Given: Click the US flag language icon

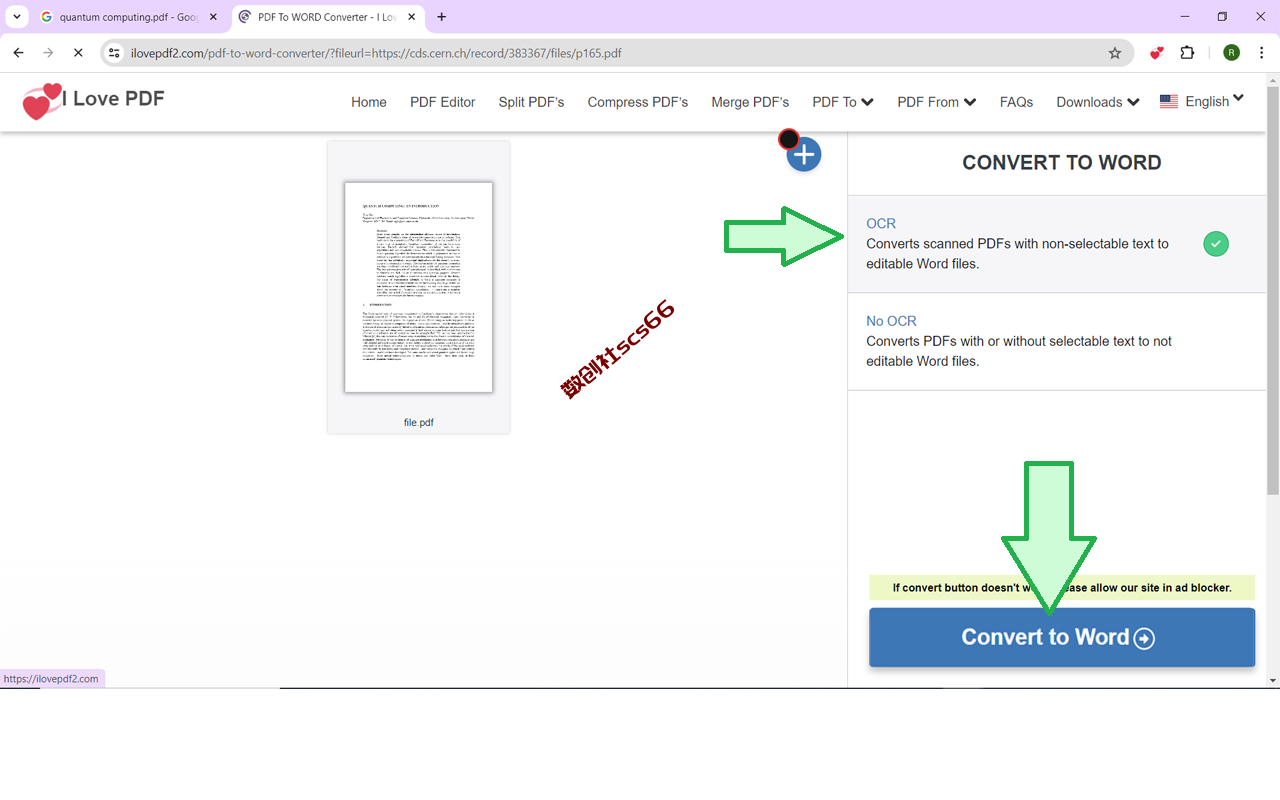Looking at the screenshot, I should tap(1169, 102).
